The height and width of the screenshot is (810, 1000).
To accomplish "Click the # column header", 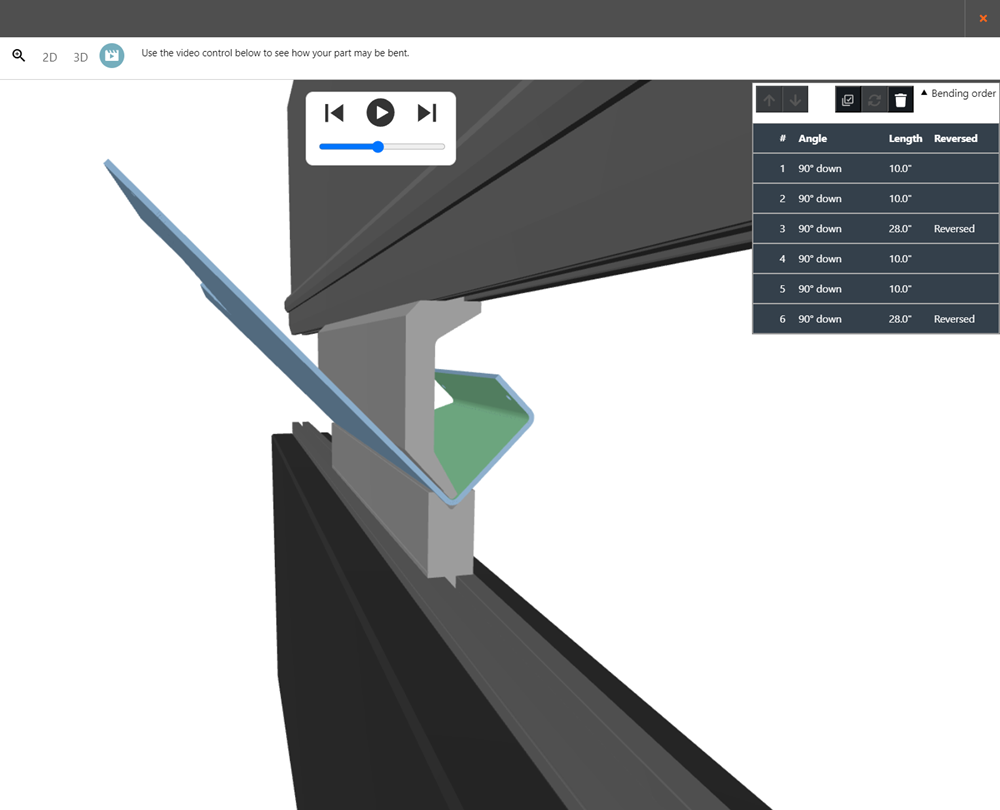I will [x=783, y=138].
